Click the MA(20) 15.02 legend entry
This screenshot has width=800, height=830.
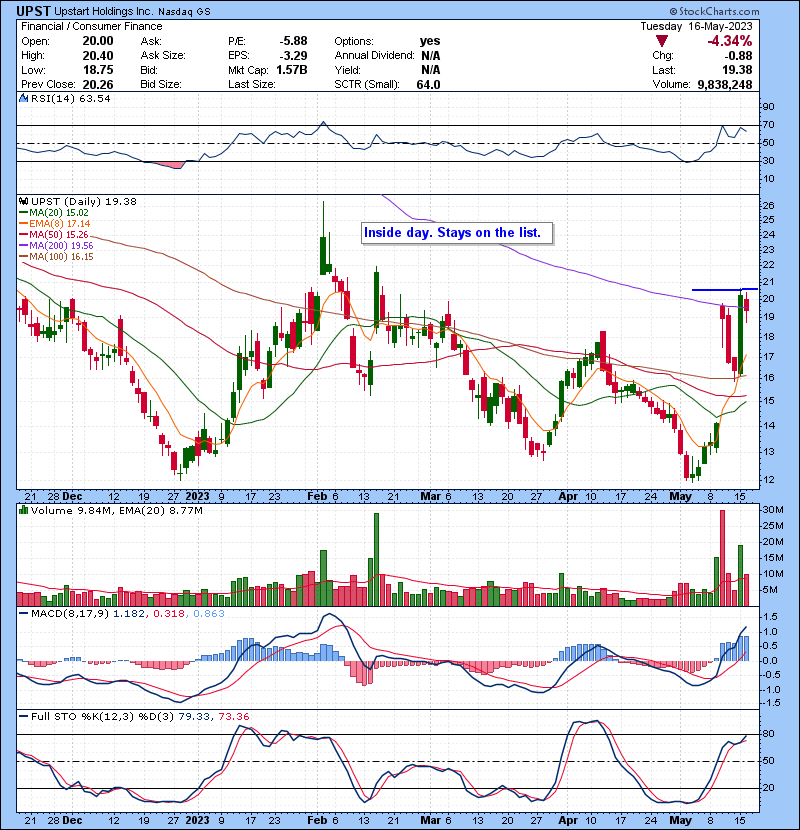[53, 212]
